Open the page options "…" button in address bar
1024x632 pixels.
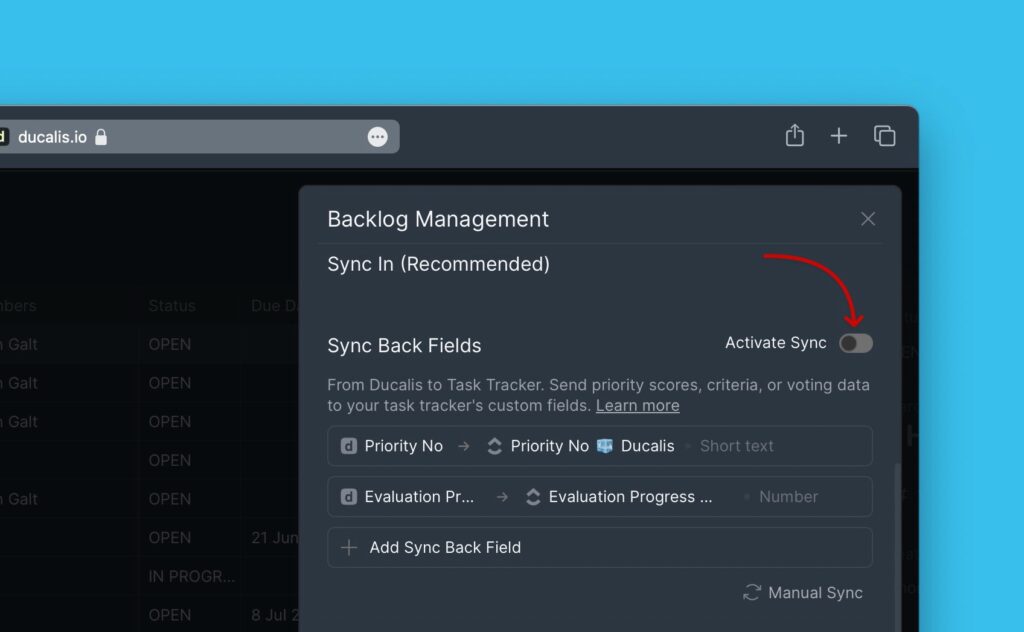click(x=377, y=137)
